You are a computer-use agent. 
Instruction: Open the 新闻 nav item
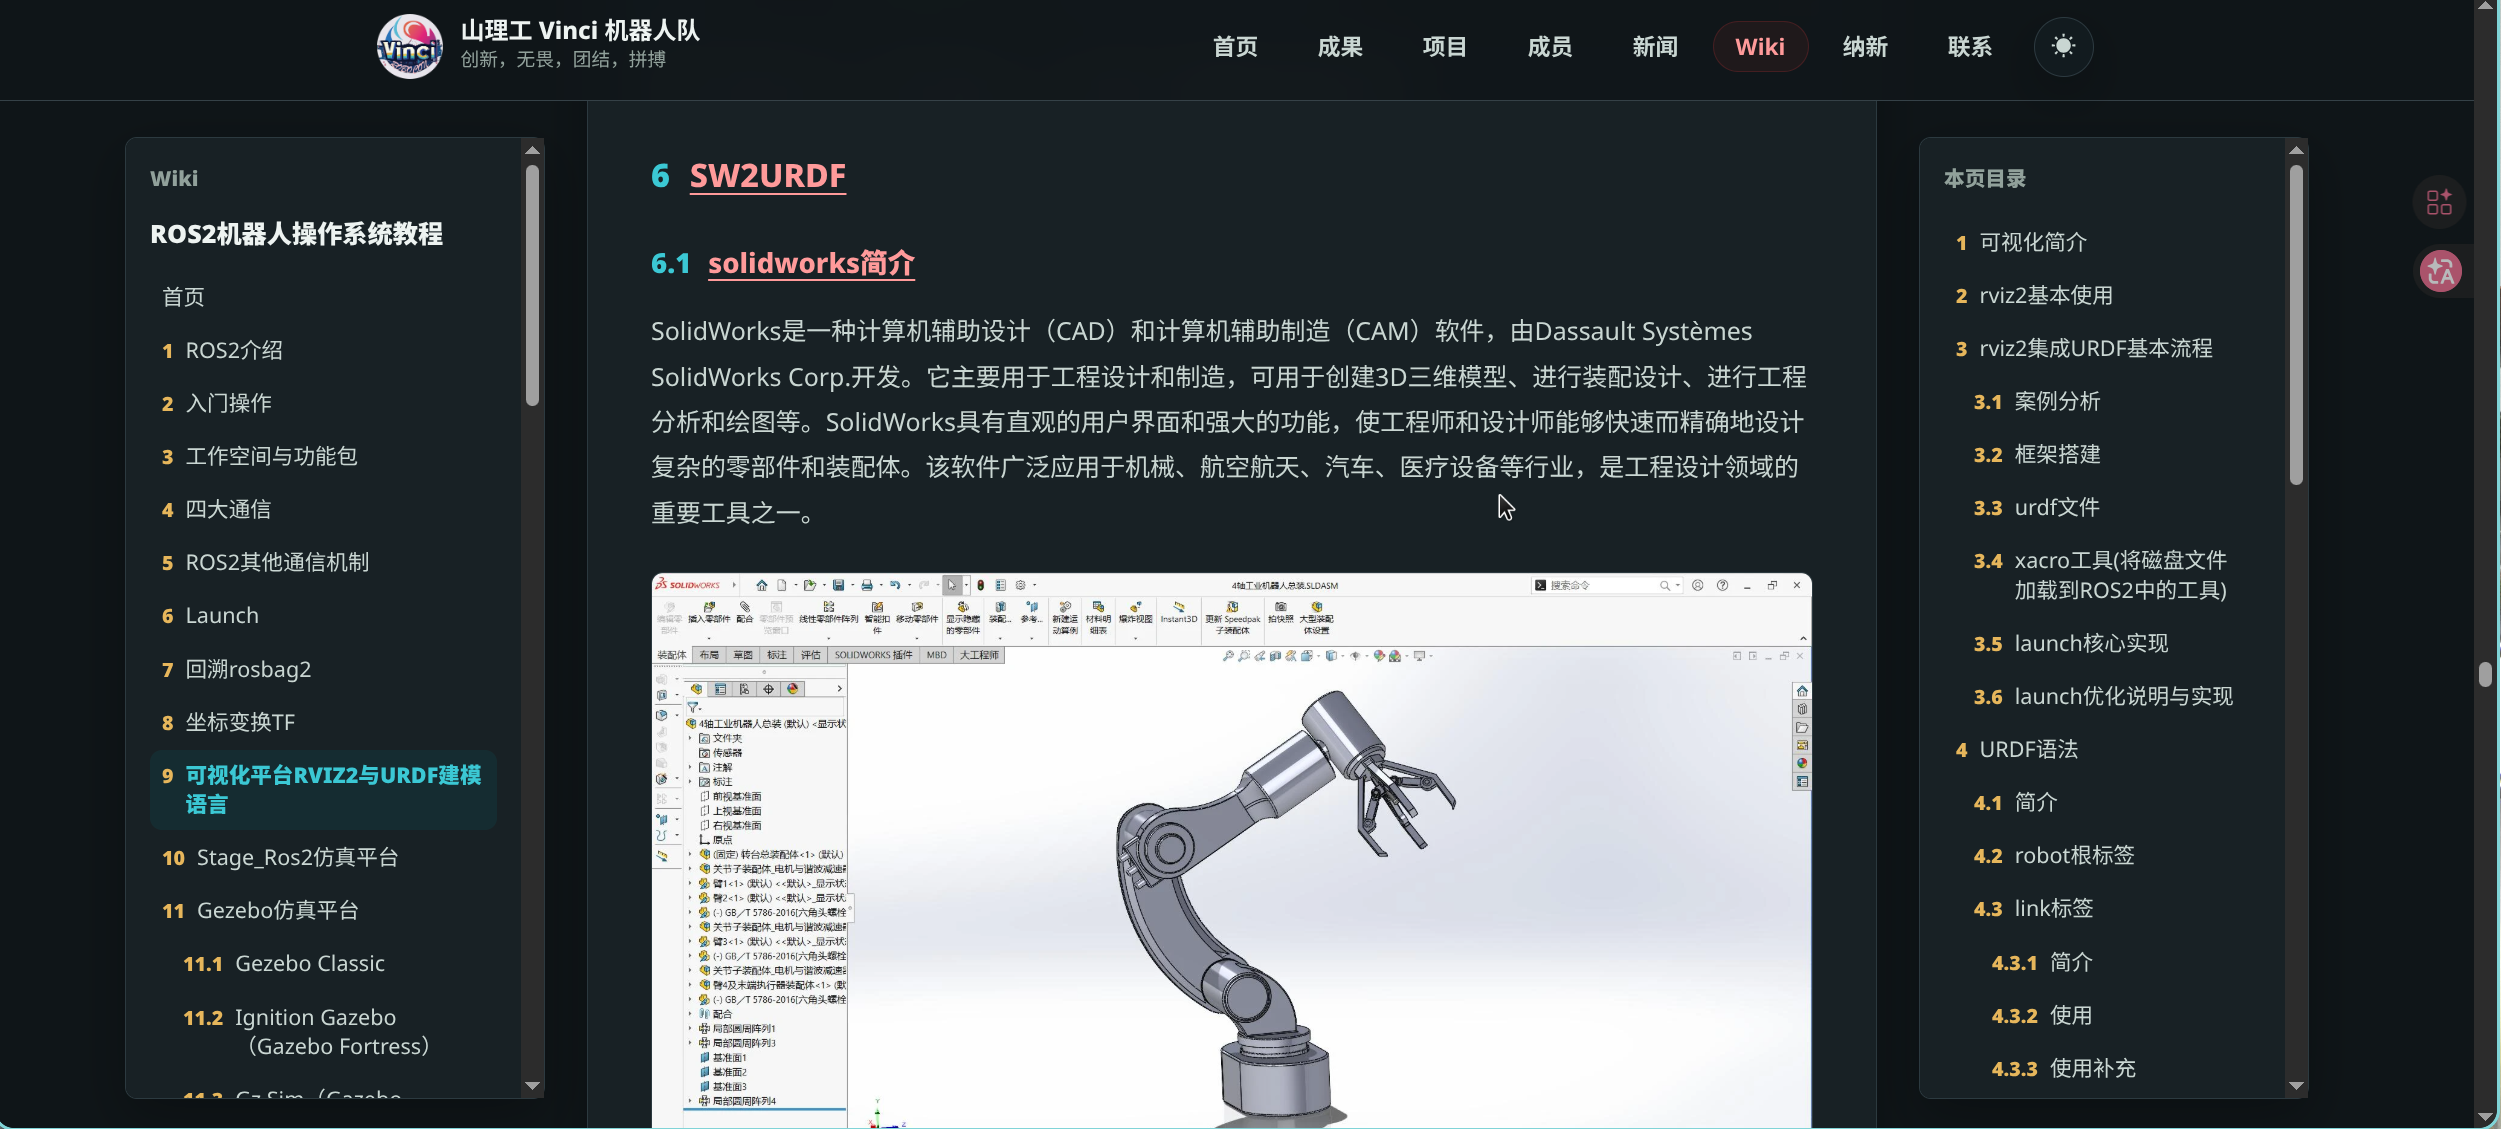point(1655,47)
